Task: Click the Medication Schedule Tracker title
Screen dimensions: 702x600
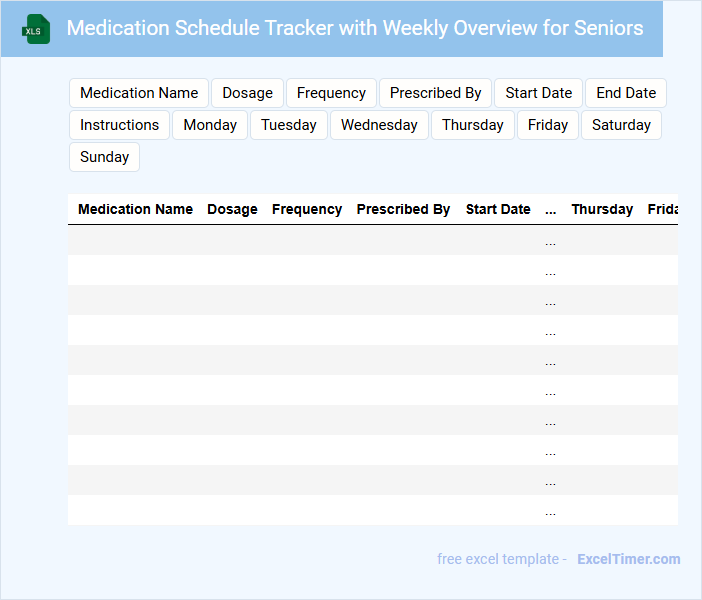Action: coord(355,28)
